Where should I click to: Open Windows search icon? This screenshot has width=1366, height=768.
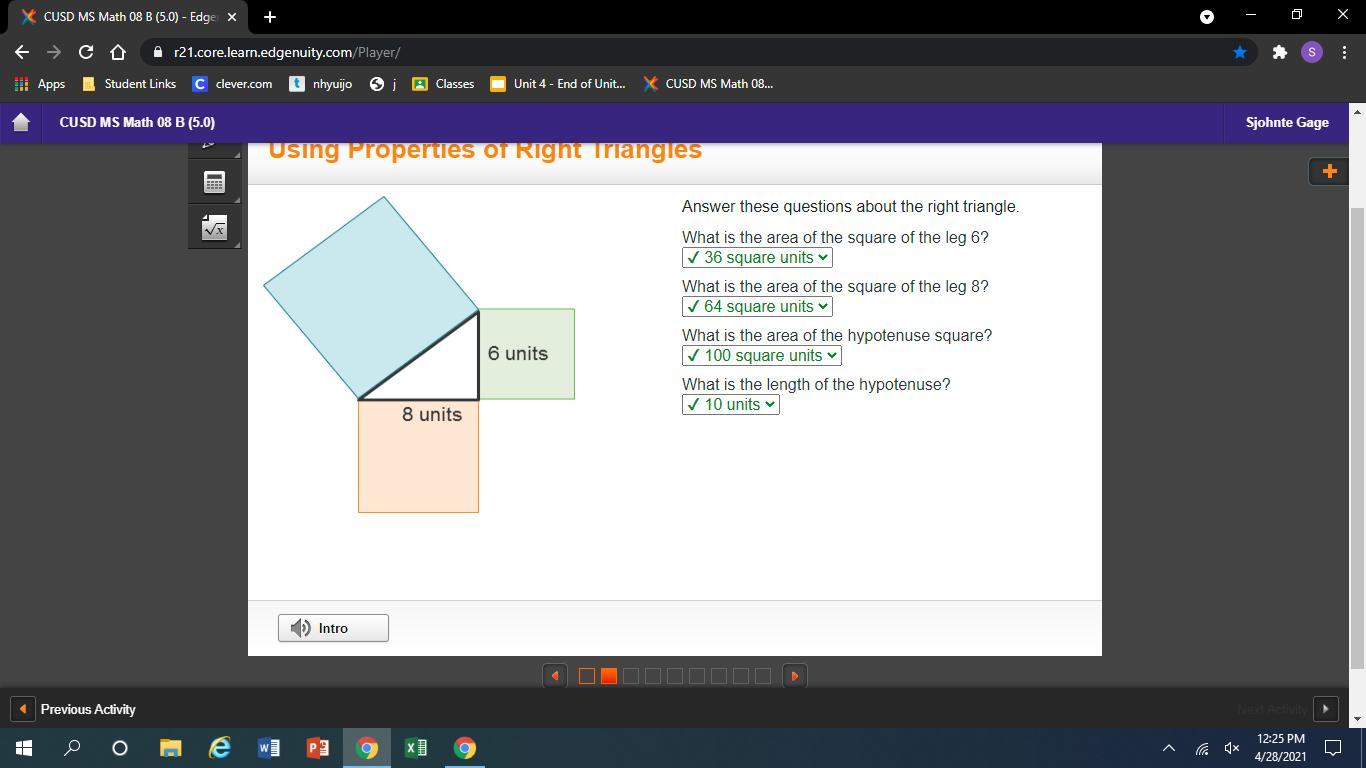(72, 748)
